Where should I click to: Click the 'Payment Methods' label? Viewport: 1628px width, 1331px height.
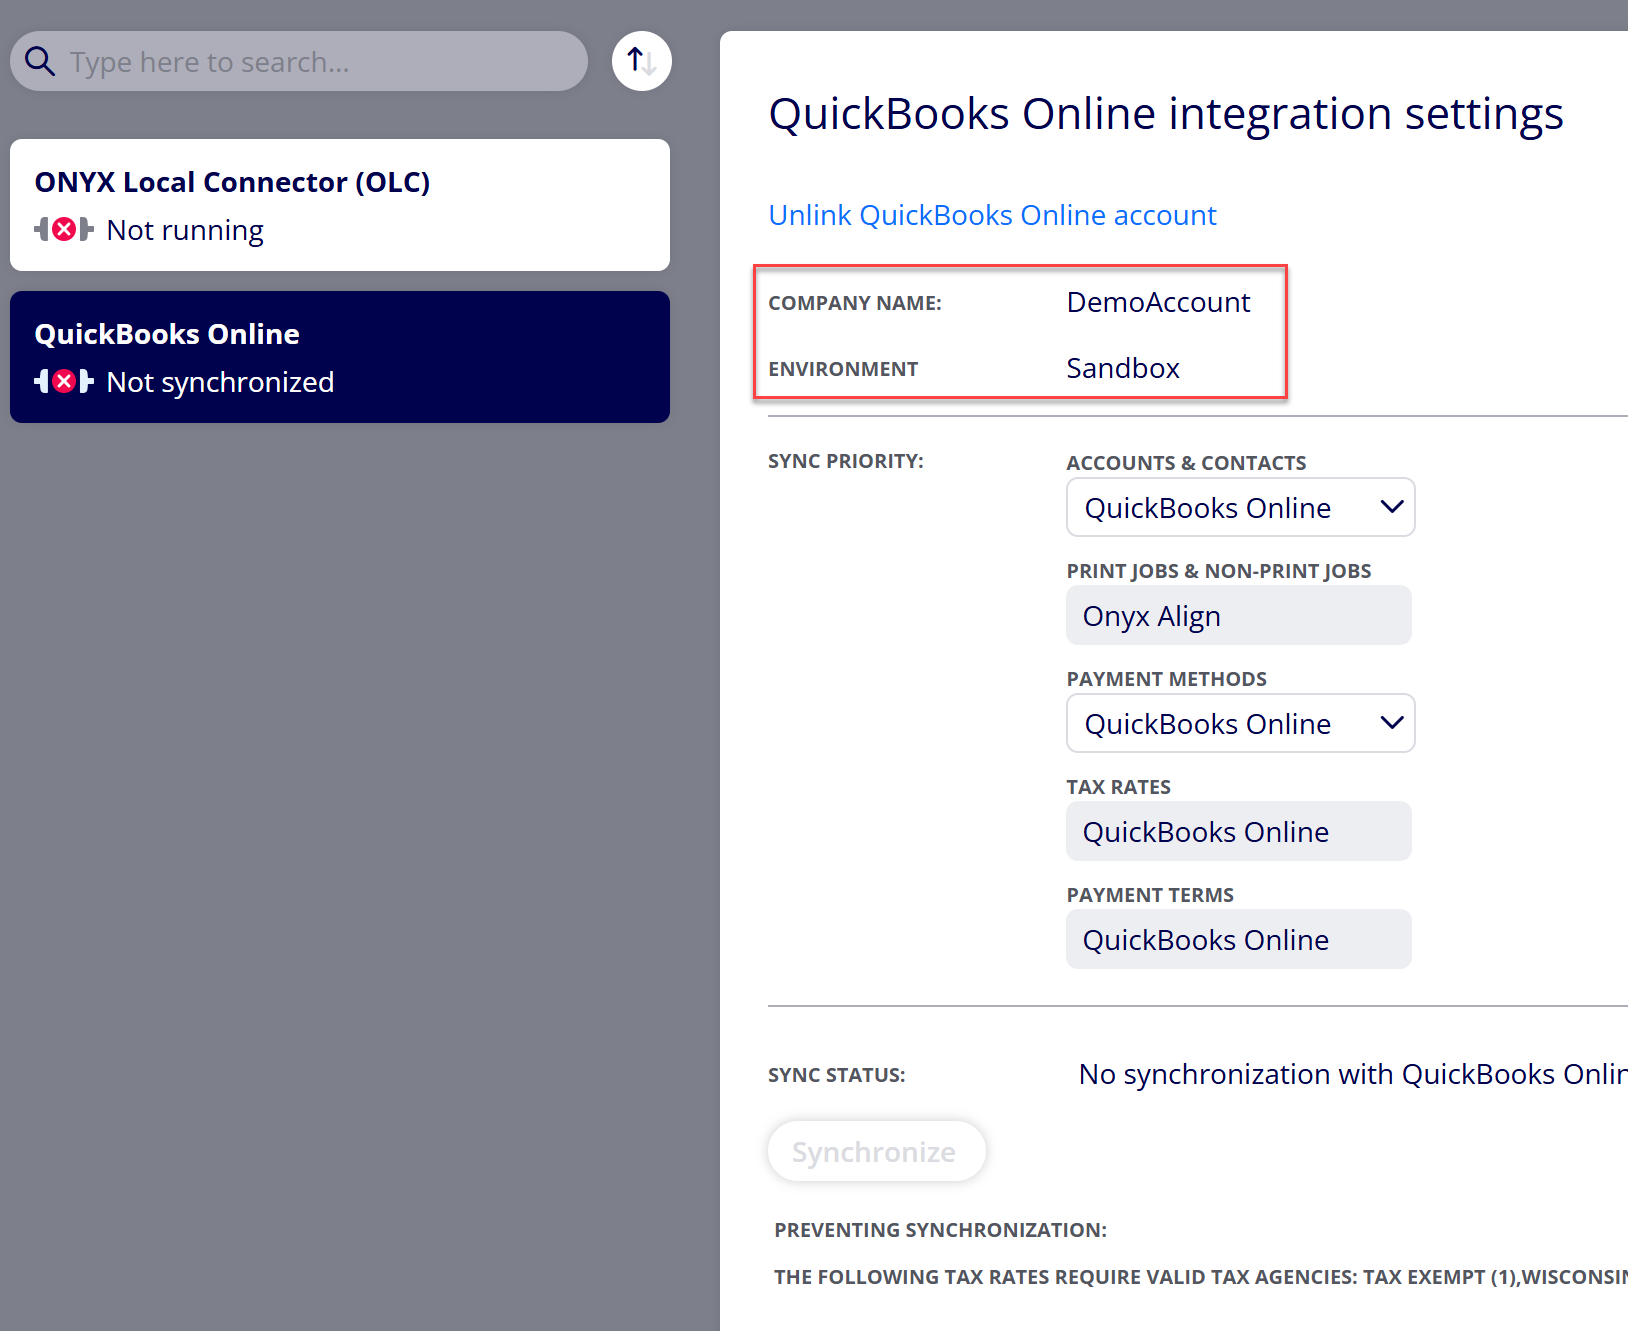click(1166, 679)
